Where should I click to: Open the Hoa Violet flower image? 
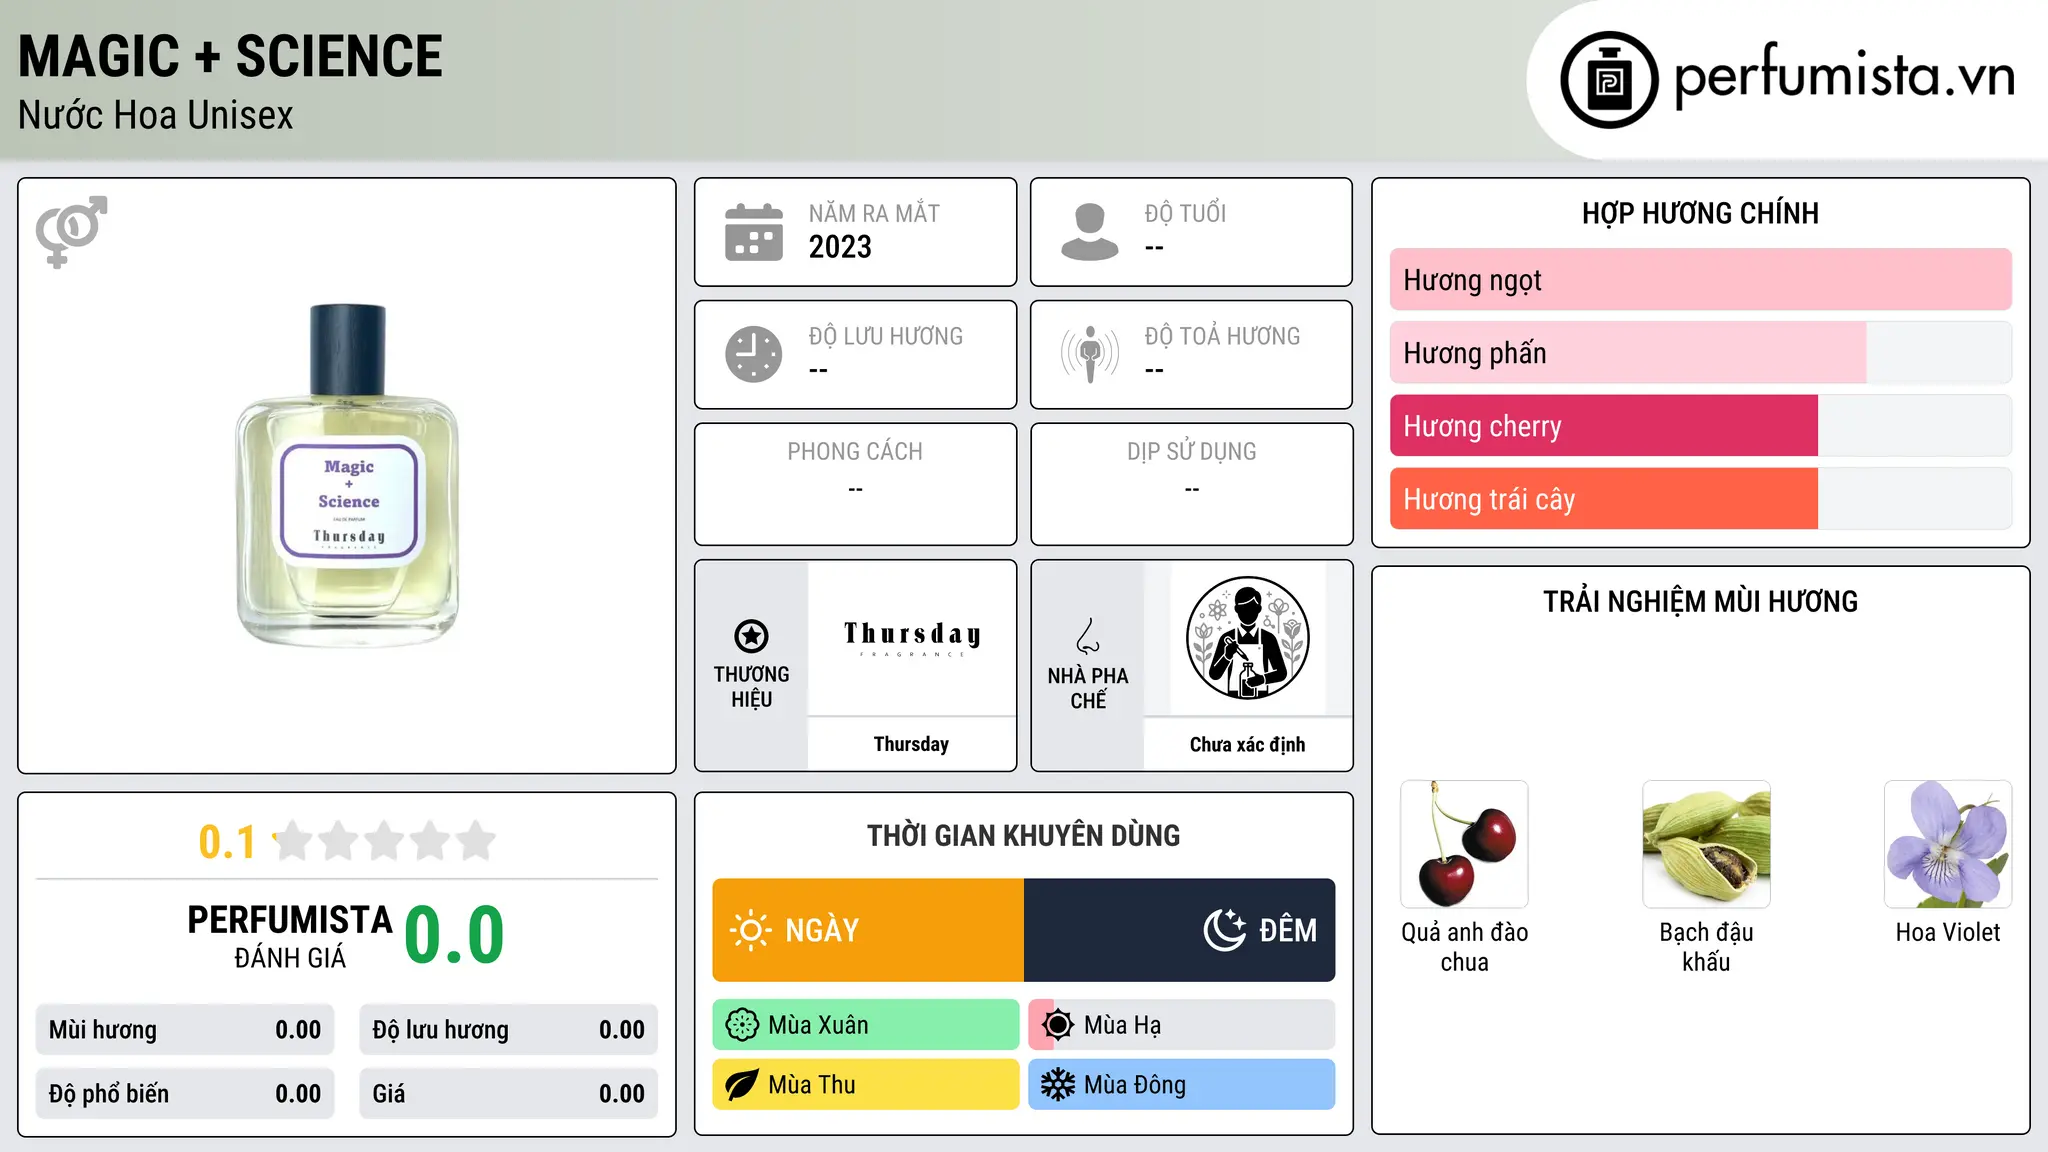1948,844
